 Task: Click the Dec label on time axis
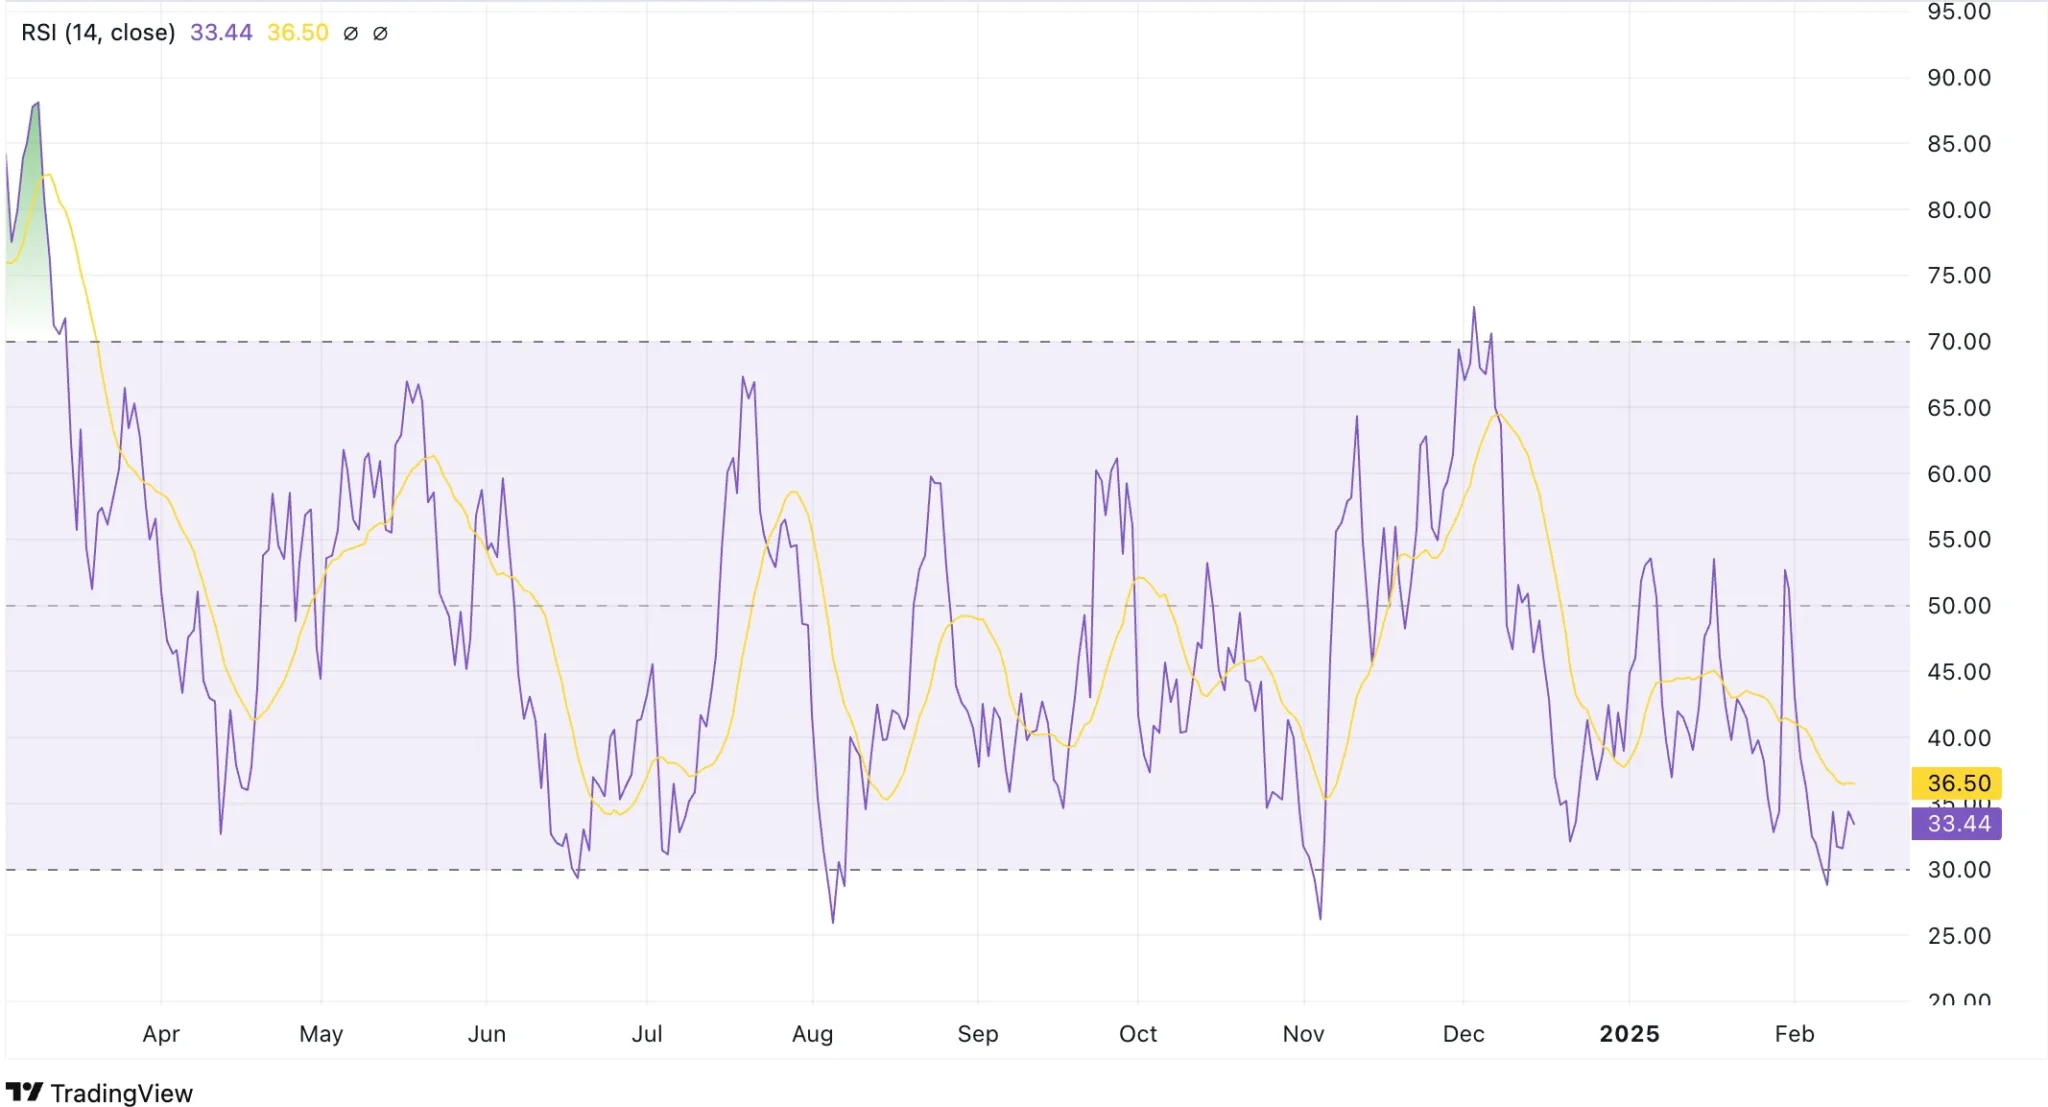coord(1463,1034)
